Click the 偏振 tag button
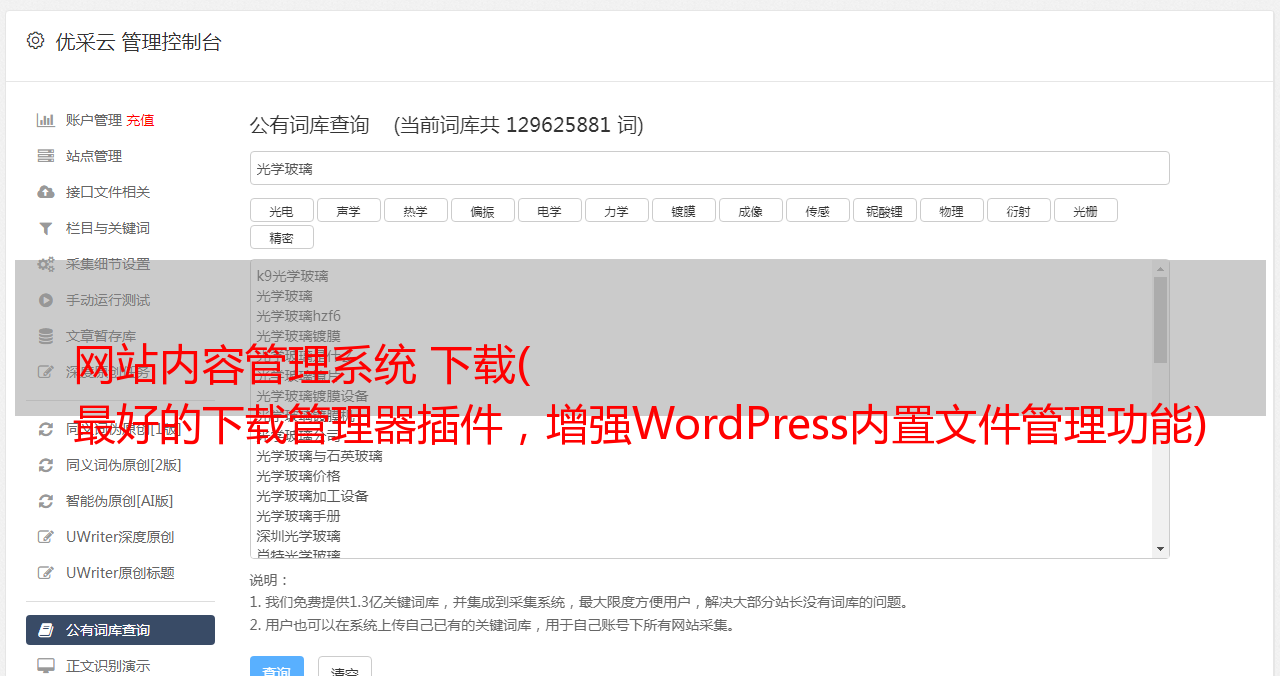Viewport: 1280px width, 676px height. [483, 210]
